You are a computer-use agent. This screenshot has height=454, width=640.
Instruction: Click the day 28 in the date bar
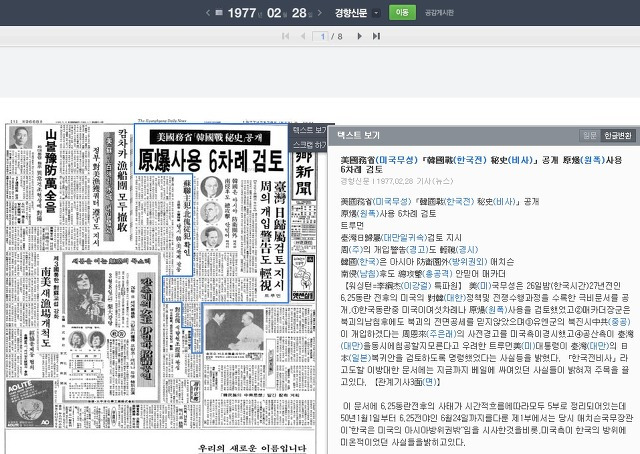pyautogui.click(x=299, y=13)
